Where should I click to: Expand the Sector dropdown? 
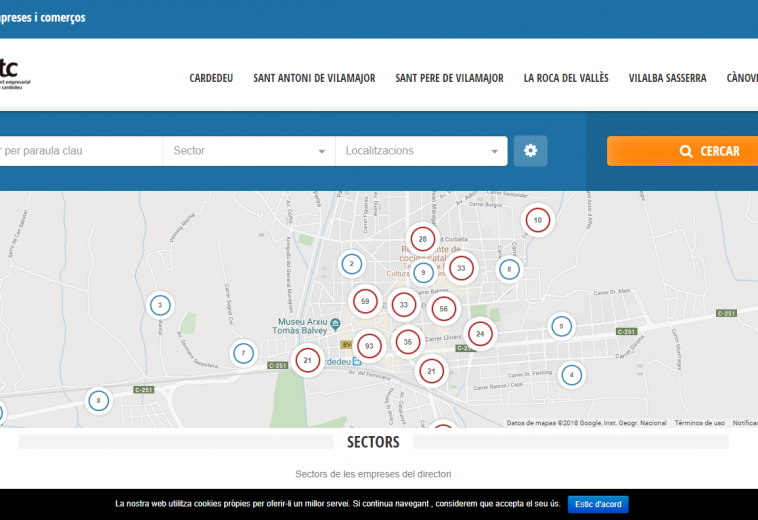tap(249, 151)
